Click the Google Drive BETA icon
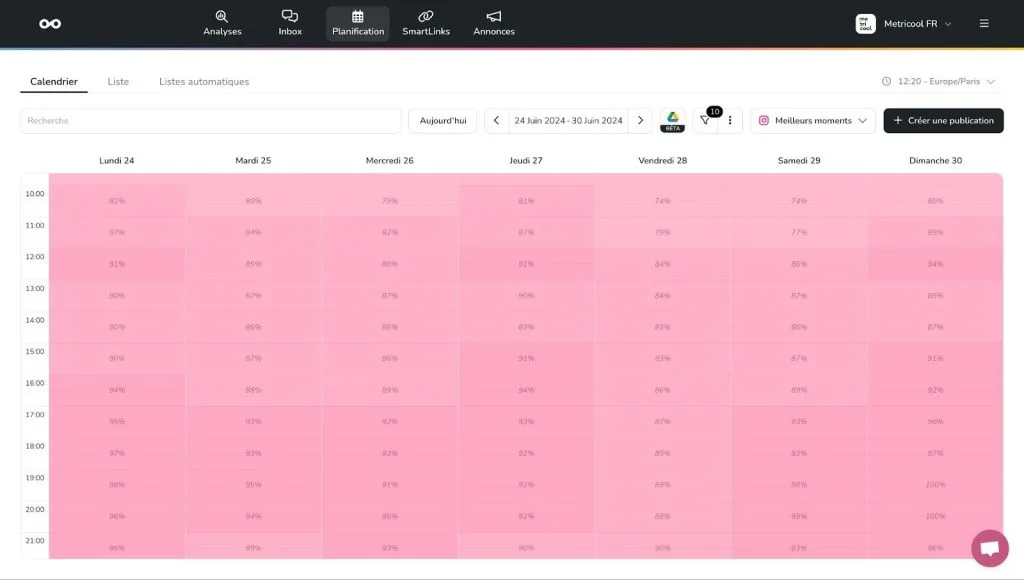This screenshot has width=1024, height=580. [x=673, y=120]
